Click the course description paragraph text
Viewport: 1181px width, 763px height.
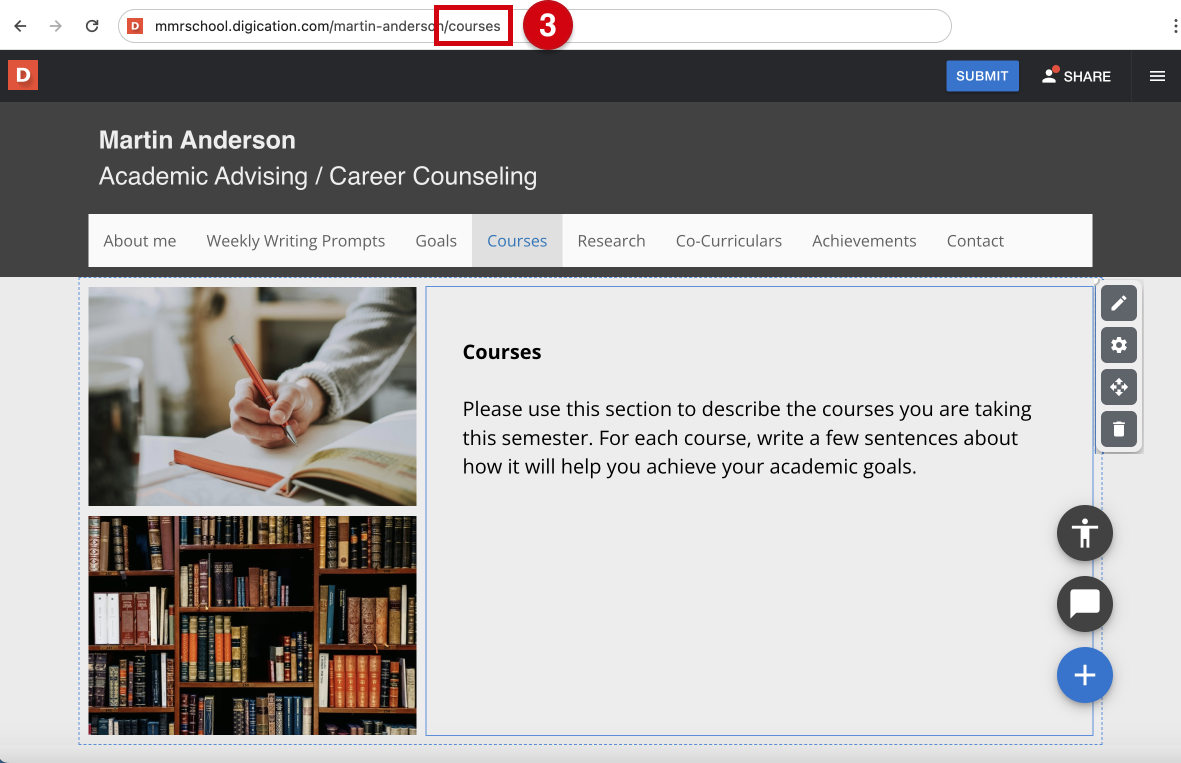click(x=746, y=438)
